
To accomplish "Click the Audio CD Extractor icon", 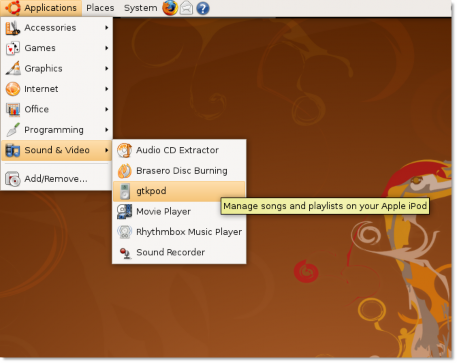I will coord(125,150).
